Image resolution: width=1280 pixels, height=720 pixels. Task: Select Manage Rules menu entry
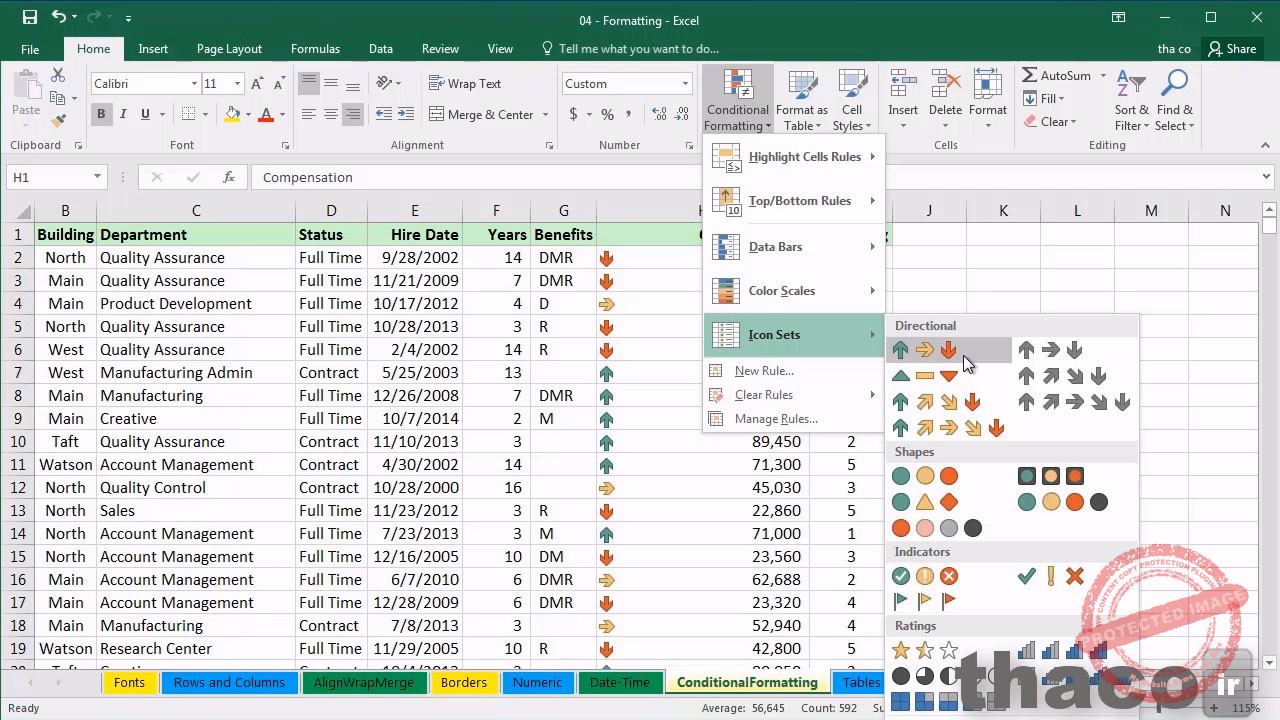794,419
